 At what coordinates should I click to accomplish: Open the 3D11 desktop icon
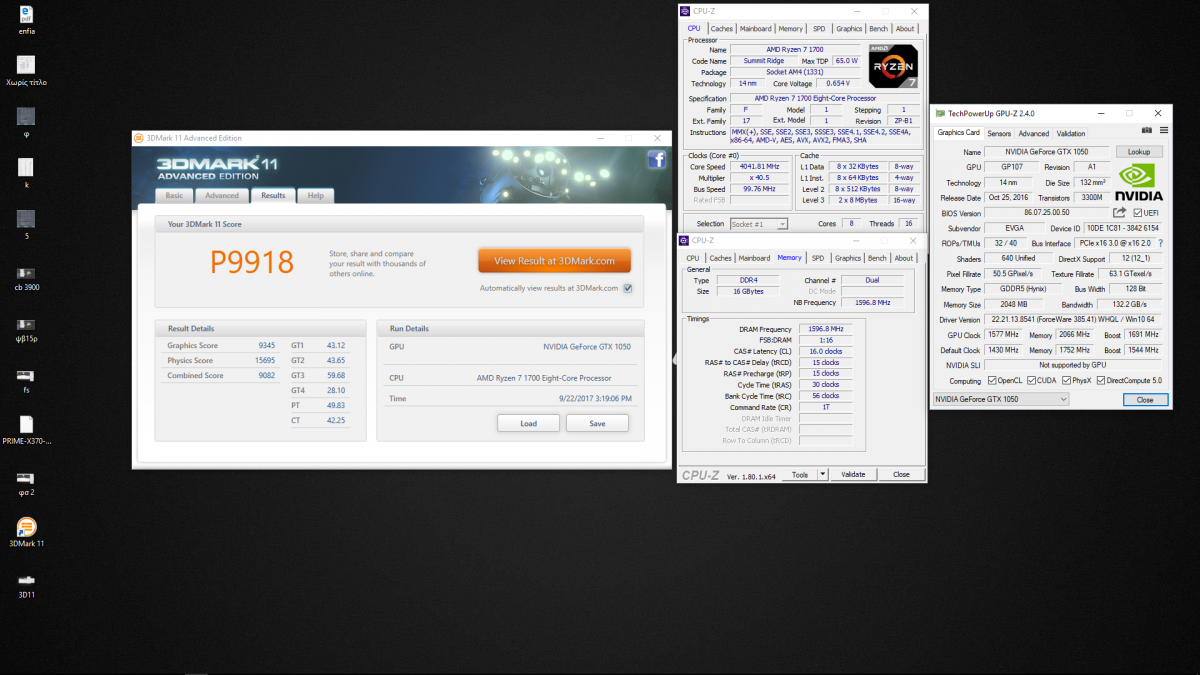(27, 585)
